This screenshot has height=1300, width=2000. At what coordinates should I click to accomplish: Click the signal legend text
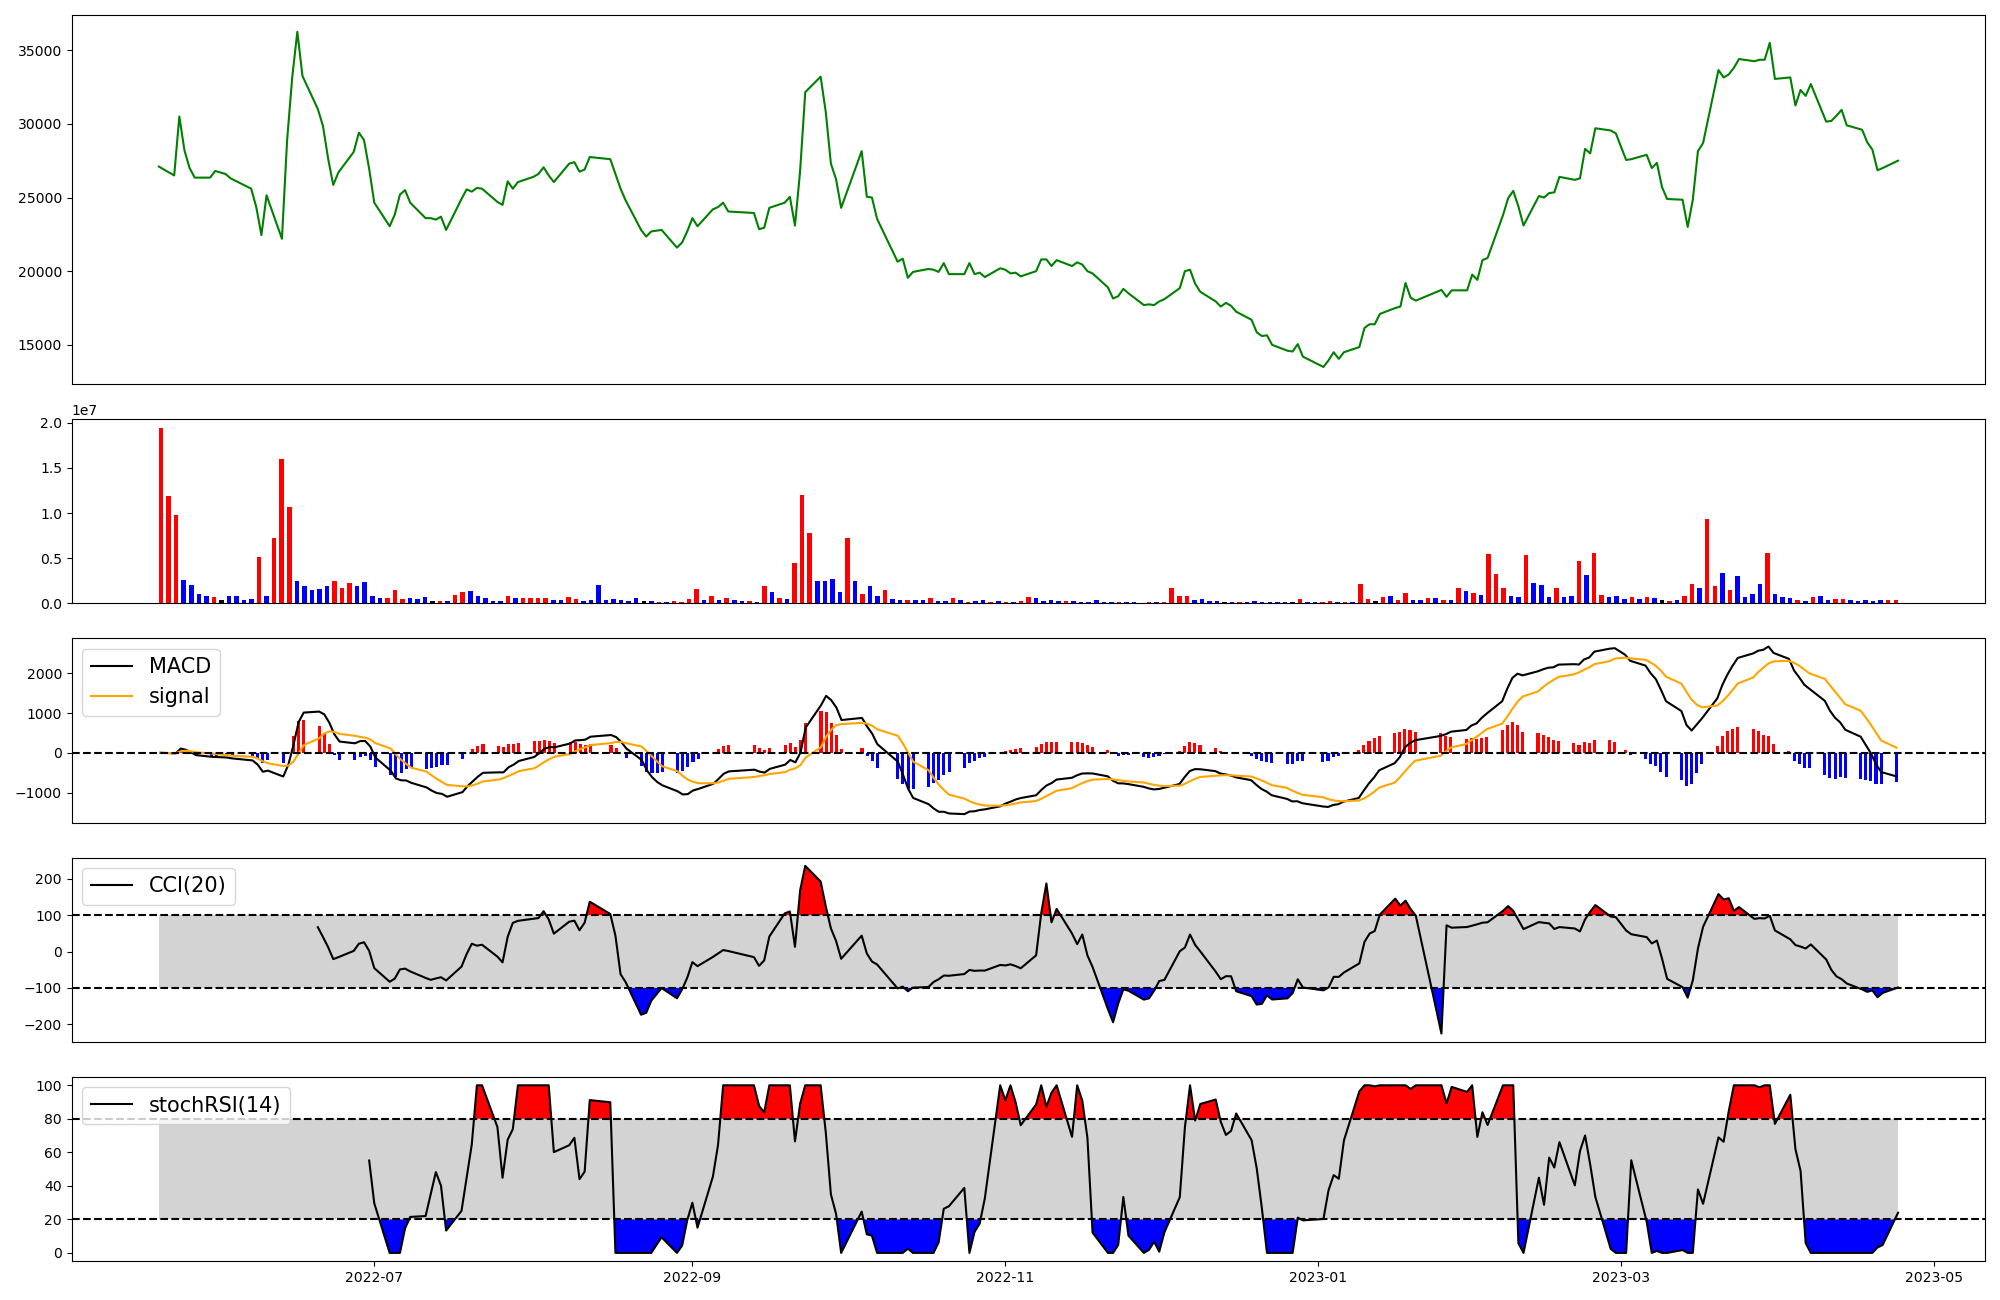pos(179,696)
